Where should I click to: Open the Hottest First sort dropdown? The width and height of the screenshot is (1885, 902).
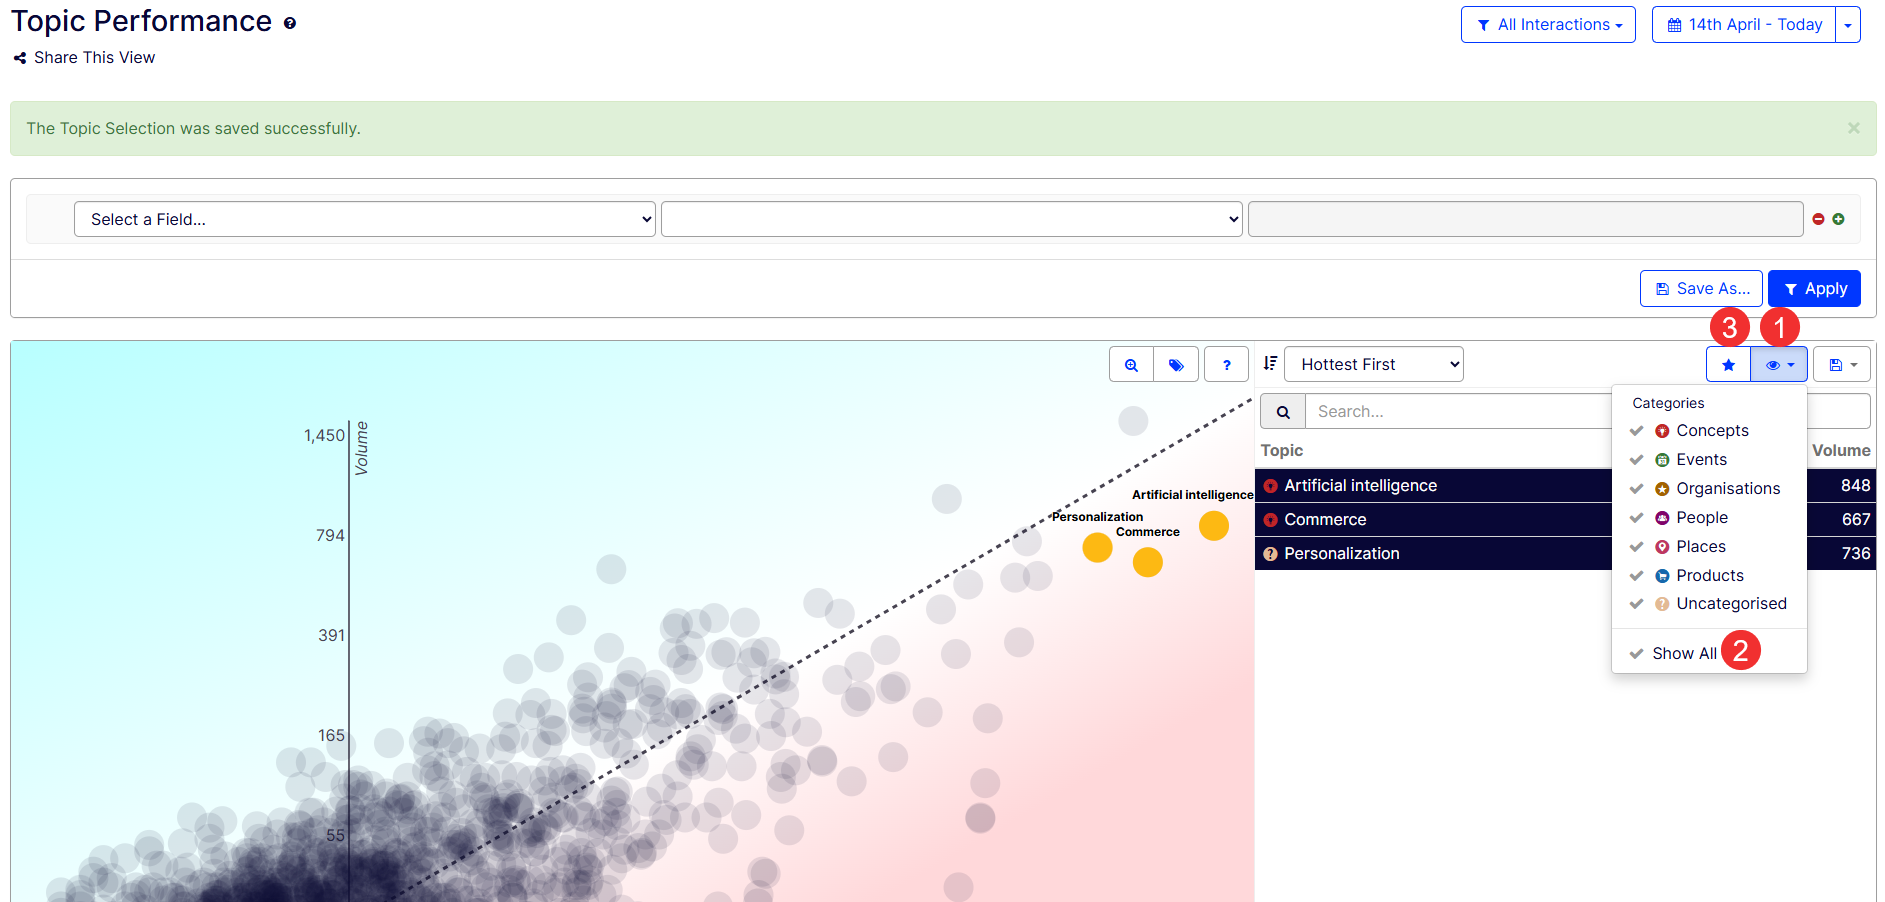[x=1373, y=364]
